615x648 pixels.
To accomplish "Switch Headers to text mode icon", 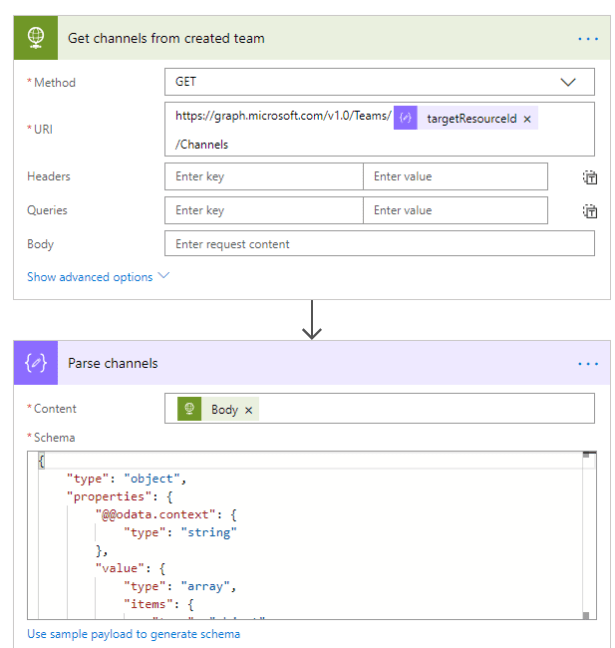I will click(x=590, y=177).
